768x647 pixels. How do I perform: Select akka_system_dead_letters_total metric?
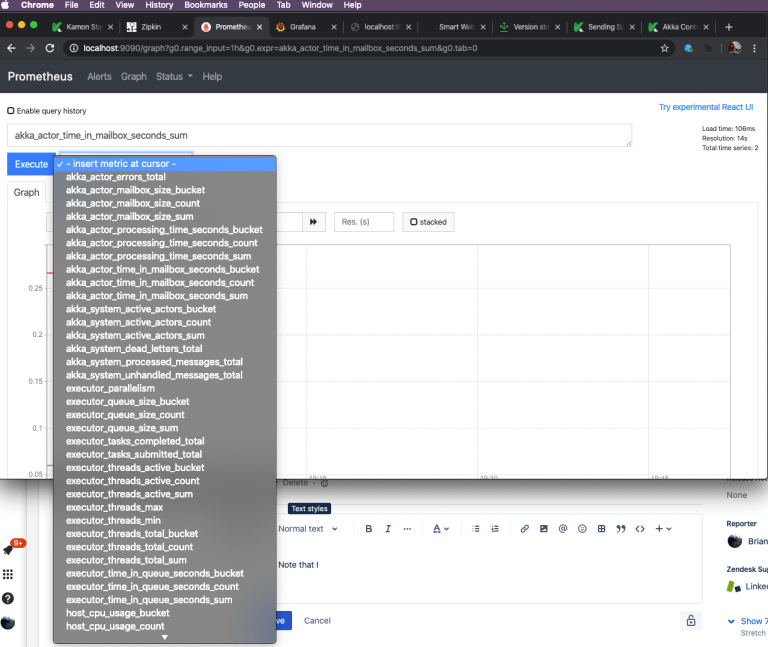point(165,349)
